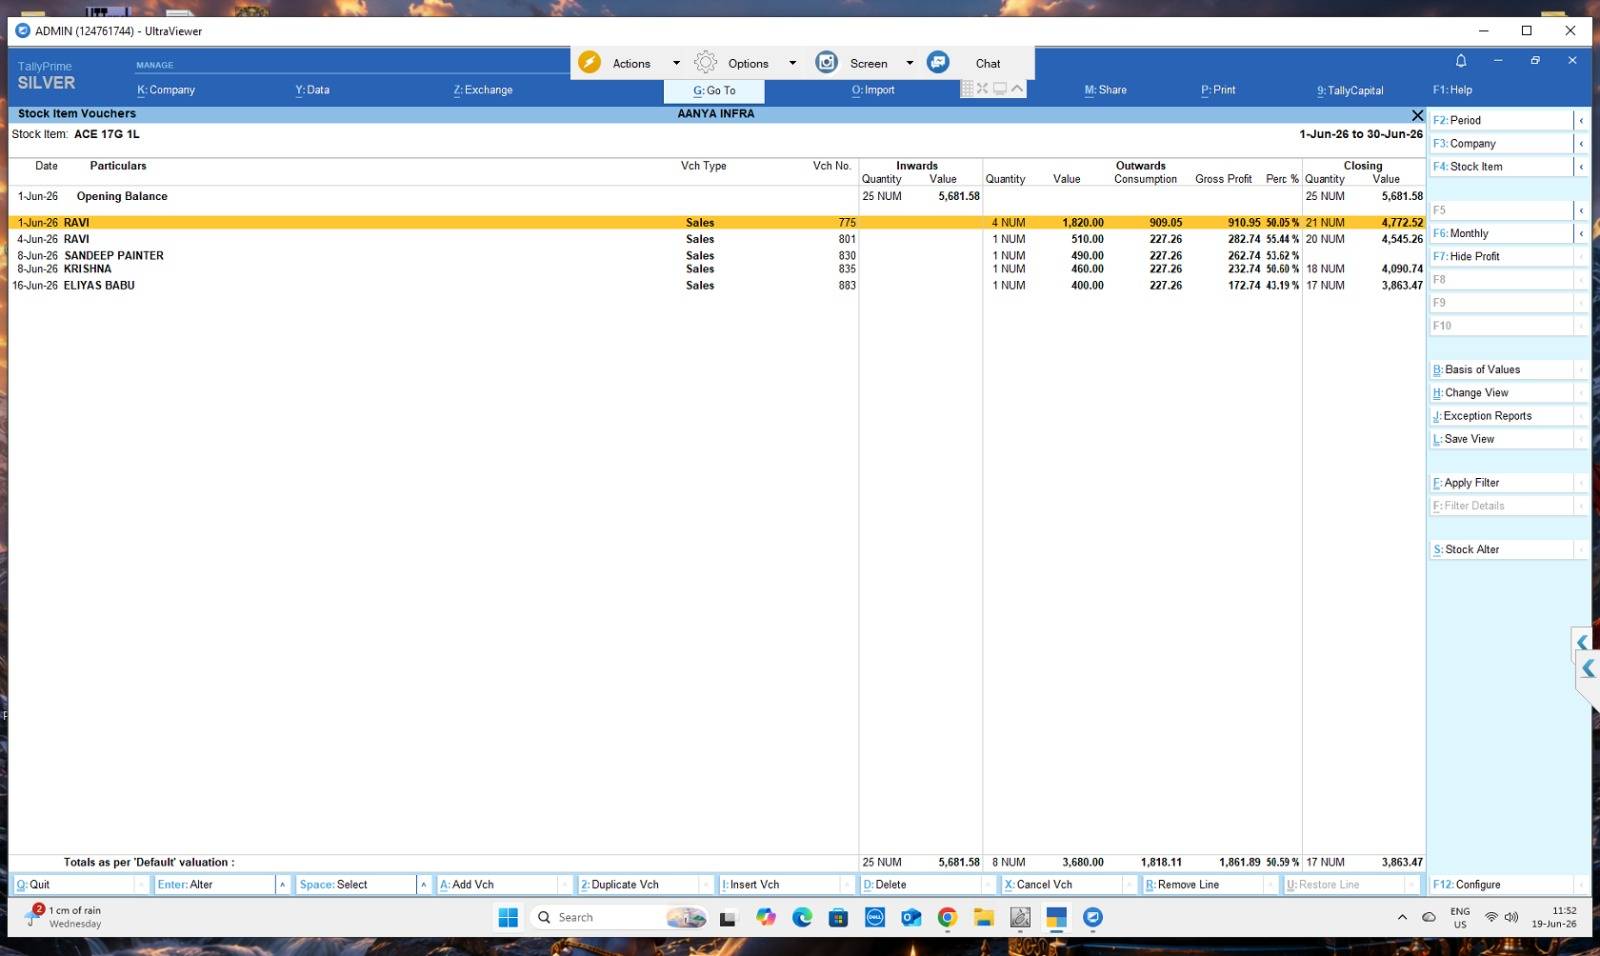Click the F7: Hide Profit button
The image size is (1600, 956).
[x=1501, y=257]
